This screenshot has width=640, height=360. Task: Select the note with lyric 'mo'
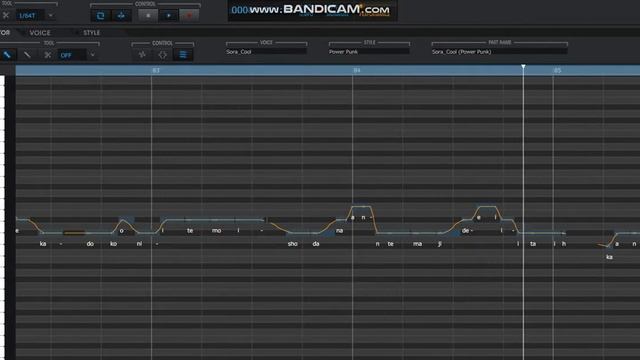click(222, 220)
